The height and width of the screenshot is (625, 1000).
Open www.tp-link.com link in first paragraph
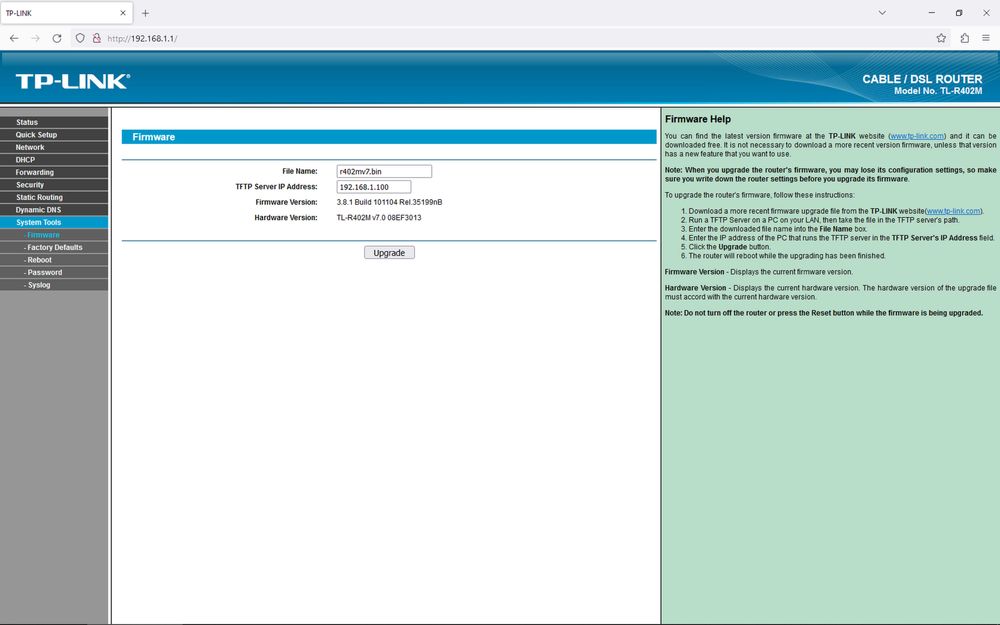pos(916,136)
